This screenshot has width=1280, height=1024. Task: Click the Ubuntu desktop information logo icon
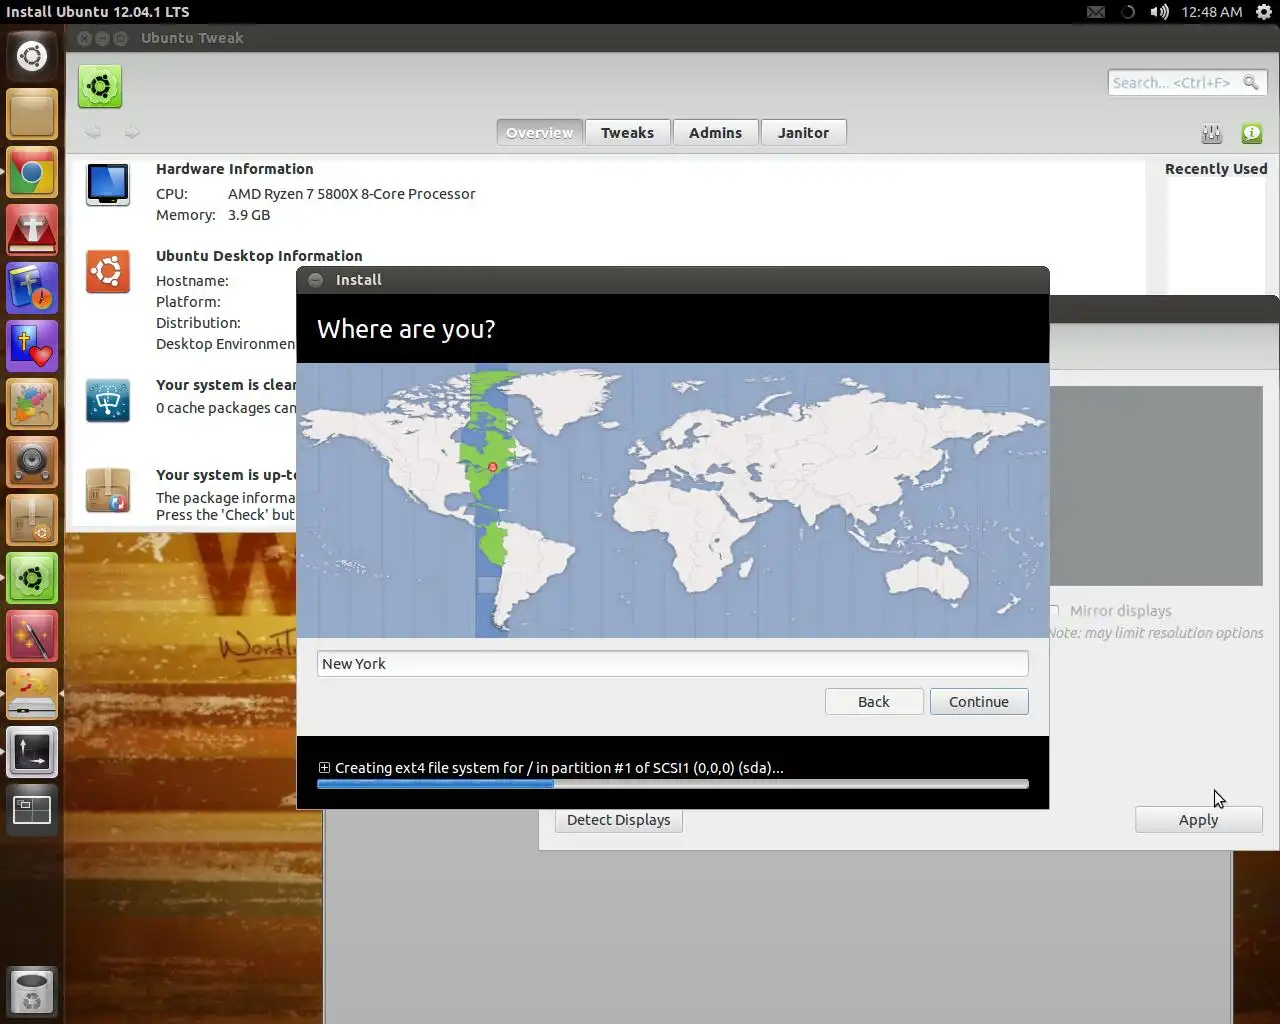pyautogui.click(x=108, y=272)
